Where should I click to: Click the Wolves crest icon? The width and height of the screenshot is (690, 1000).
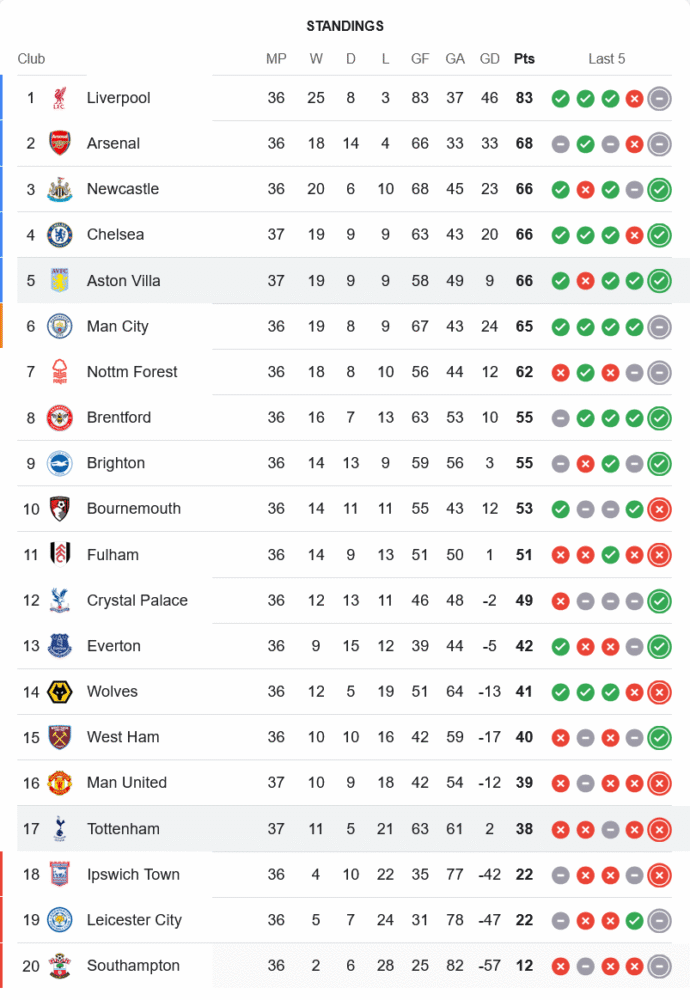coord(60,691)
